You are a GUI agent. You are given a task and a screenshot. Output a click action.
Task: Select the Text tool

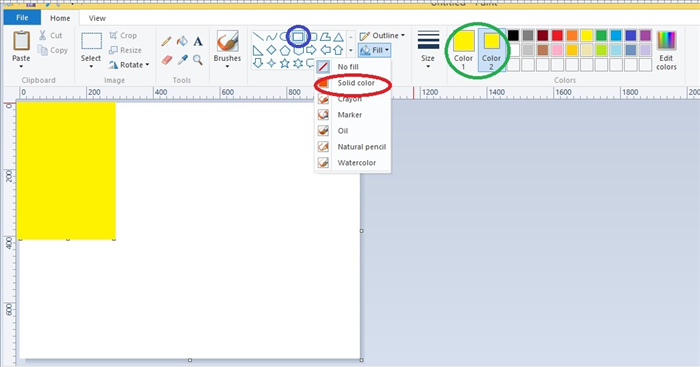point(198,42)
